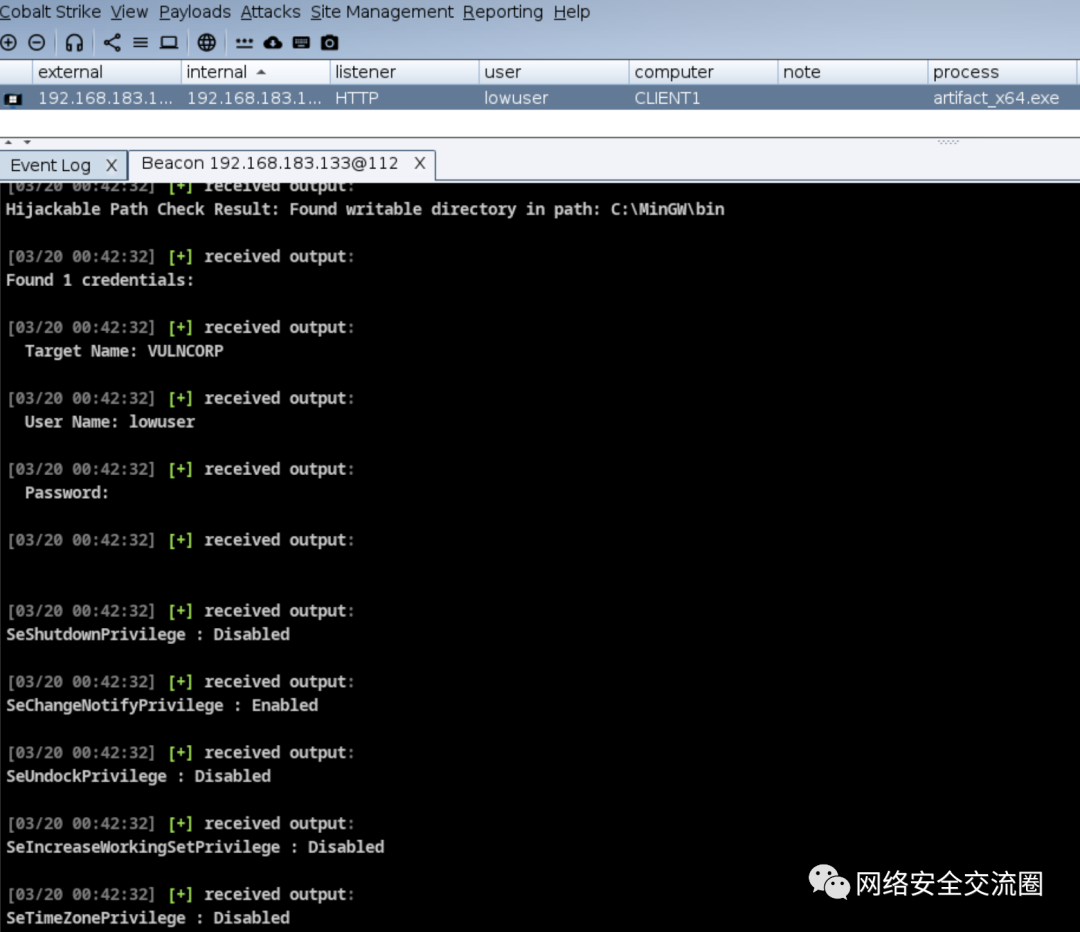1080x932 pixels.
Task: Click the beacon session icon in CLIENT1 row
Action: [12, 99]
